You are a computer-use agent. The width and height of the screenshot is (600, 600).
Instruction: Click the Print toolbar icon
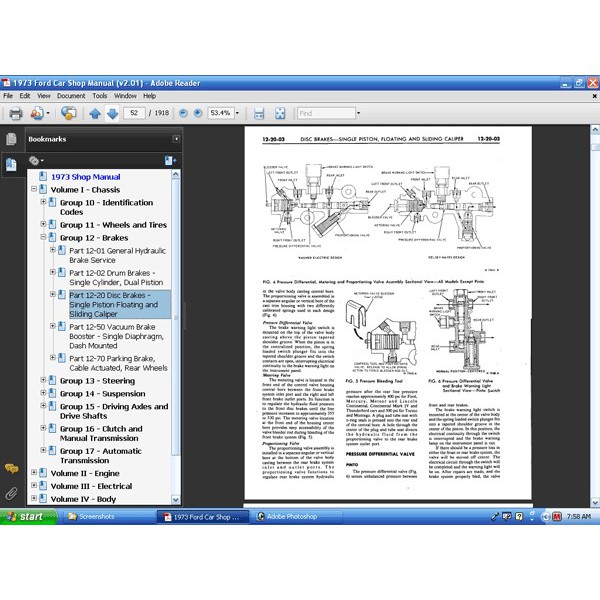pyautogui.click(x=16, y=113)
